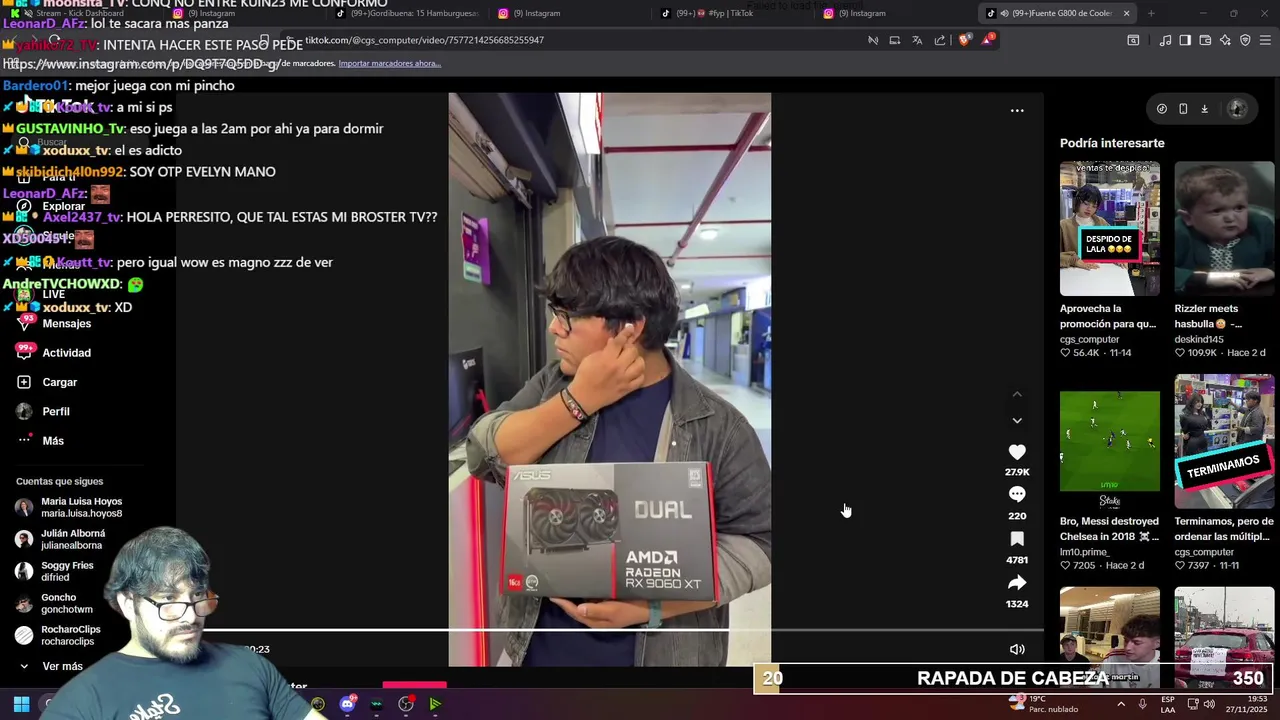Click the translate page icon in address bar
Viewport: 1280px width, 720px height.
(917, 40)
